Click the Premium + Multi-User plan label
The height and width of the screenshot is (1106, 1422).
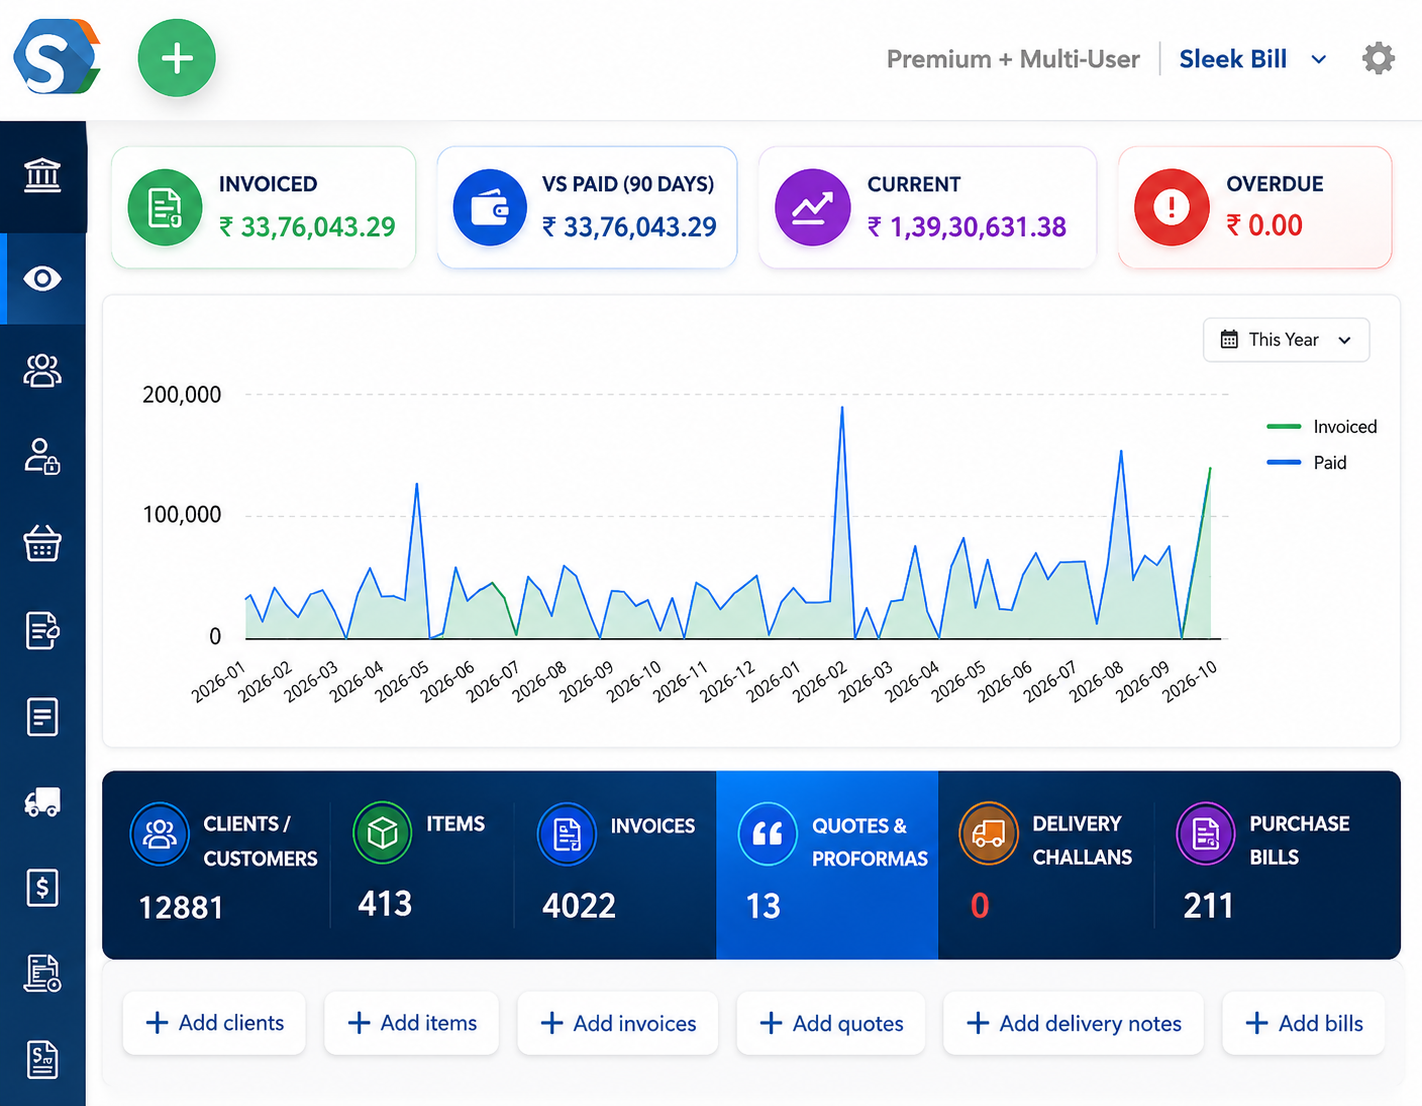[x=1013, y=59]
